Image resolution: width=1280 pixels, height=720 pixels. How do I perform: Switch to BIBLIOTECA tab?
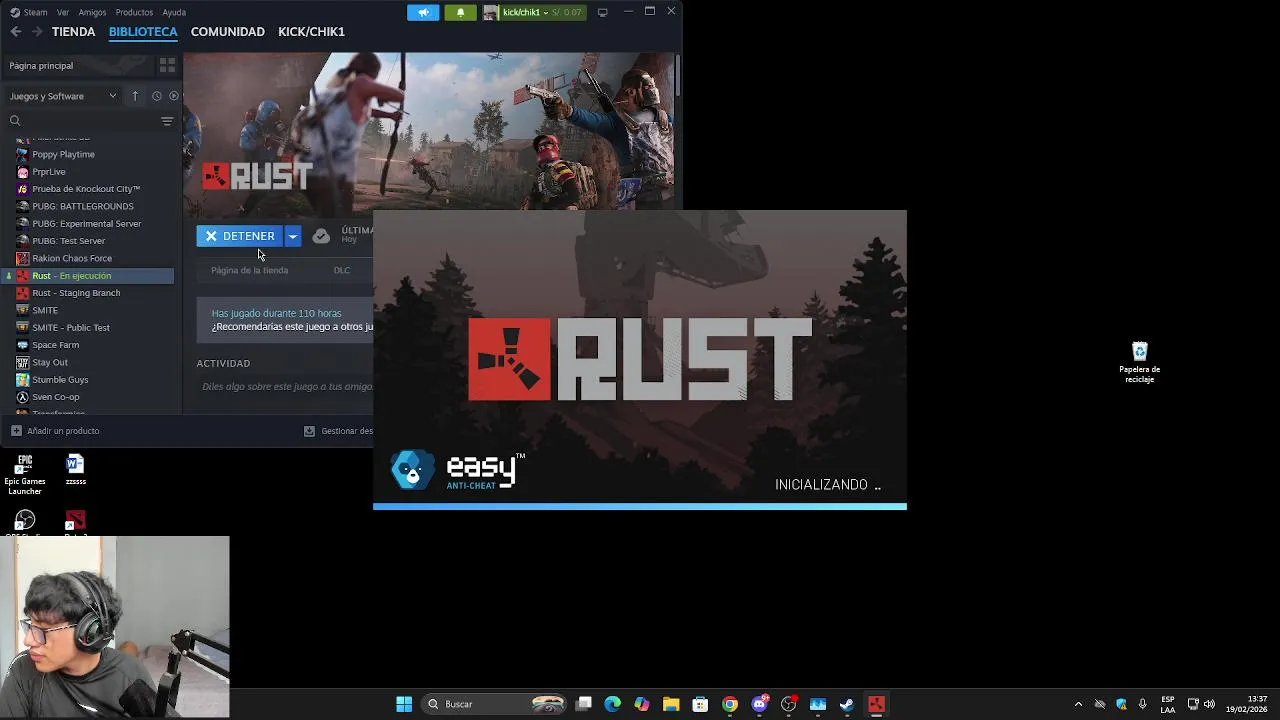pos(143,32)
